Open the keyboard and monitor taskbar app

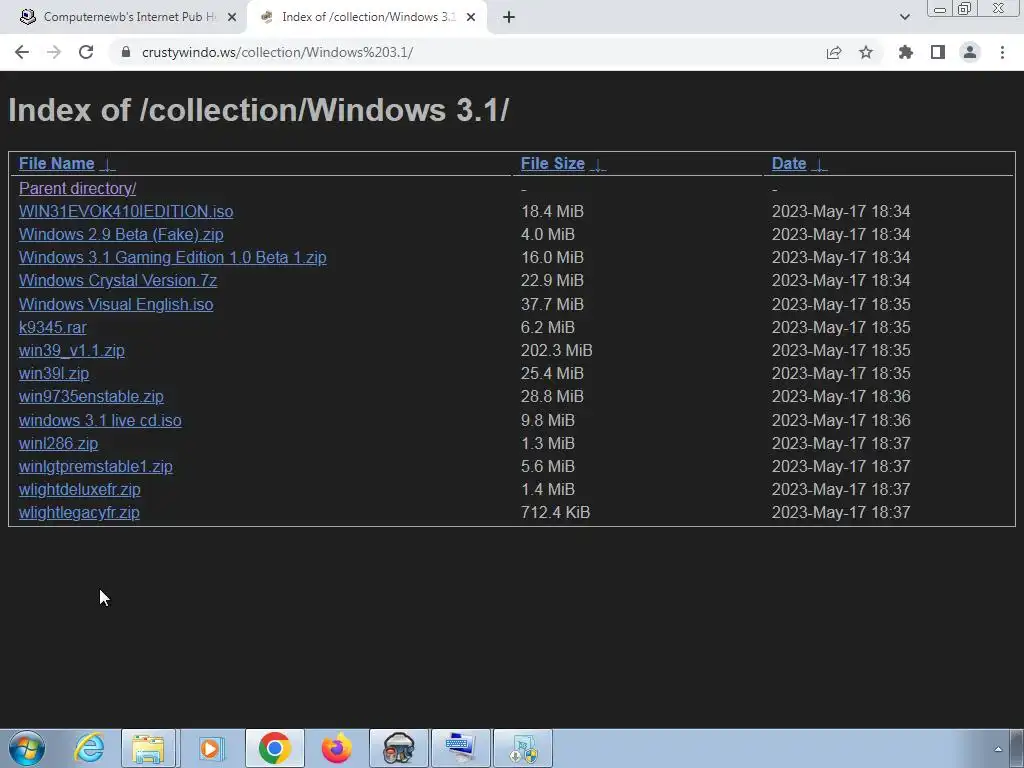(460, 748)
